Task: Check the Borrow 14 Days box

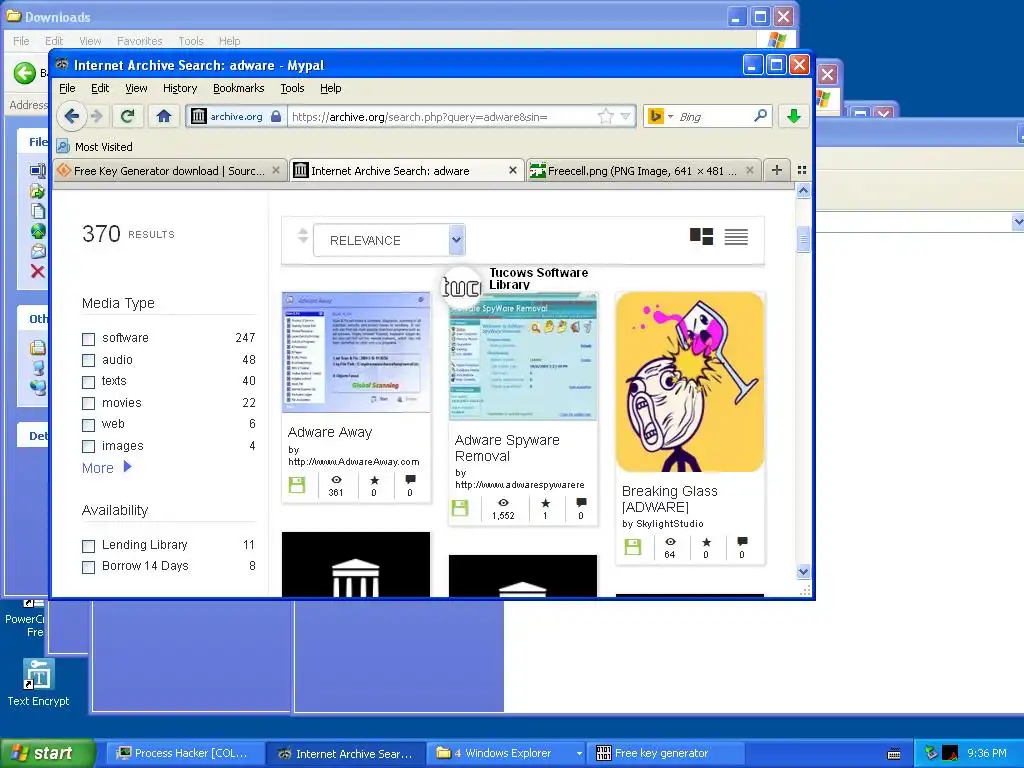Action: pos(88,567)
